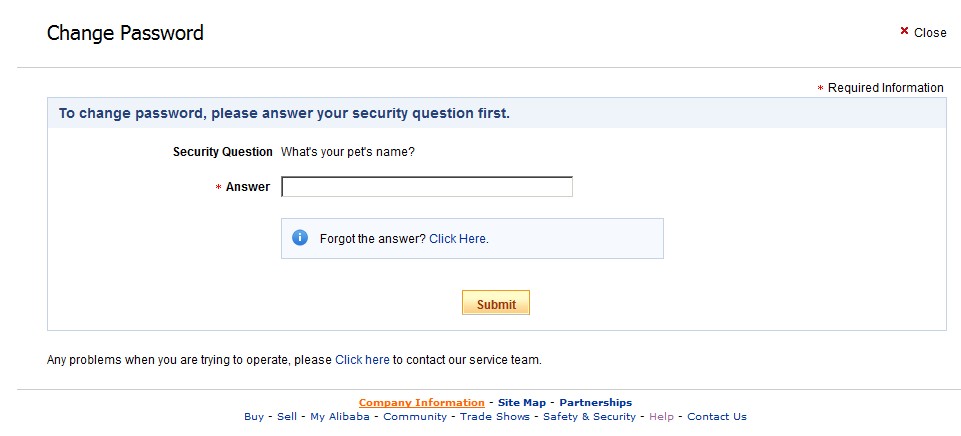The width and height of the screenshot is (961, 436).
Task: Close the Change Password dialog
Action: pos(923,32)
